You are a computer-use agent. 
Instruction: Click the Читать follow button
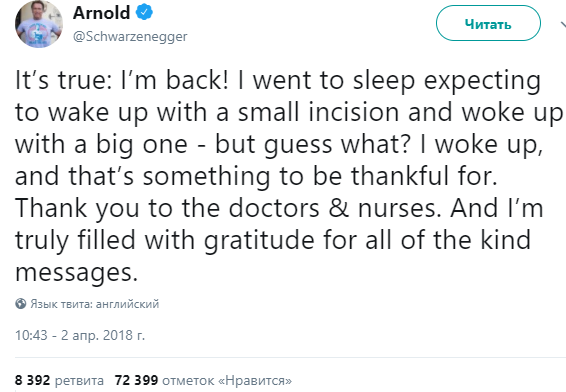coord(488,23)
